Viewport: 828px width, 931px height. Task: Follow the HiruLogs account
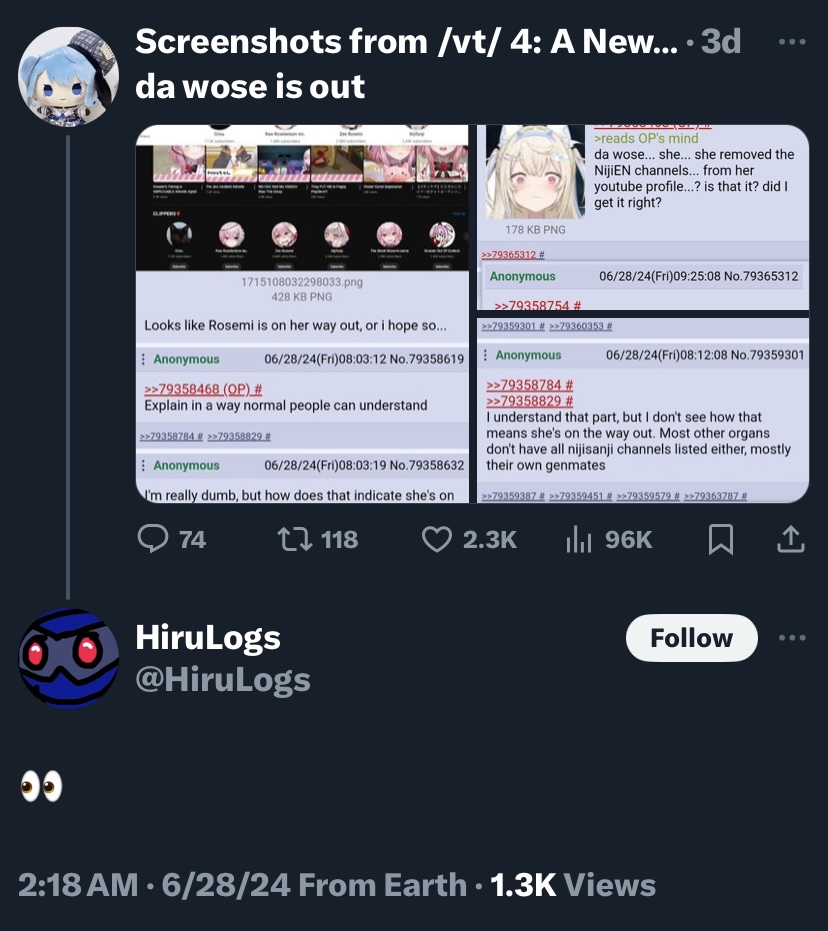click(691, 638)
